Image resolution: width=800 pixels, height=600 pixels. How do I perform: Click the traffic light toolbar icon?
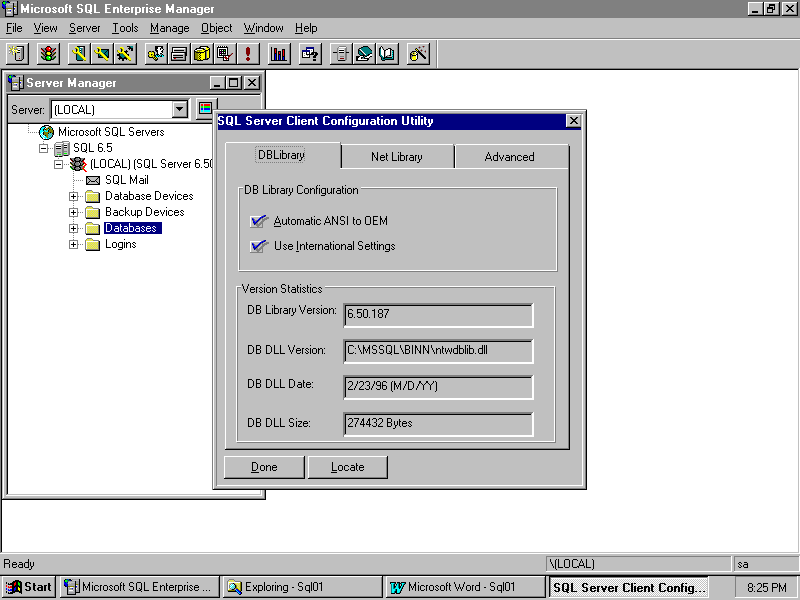[x=47, y=53]
